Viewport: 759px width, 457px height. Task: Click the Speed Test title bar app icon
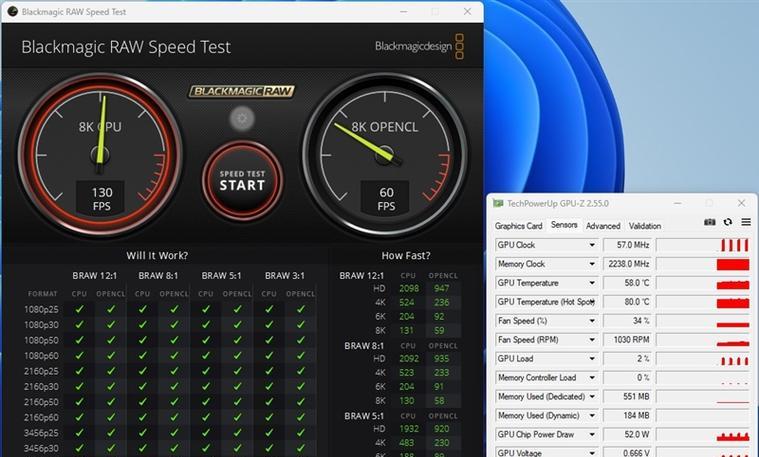point(13,11)
